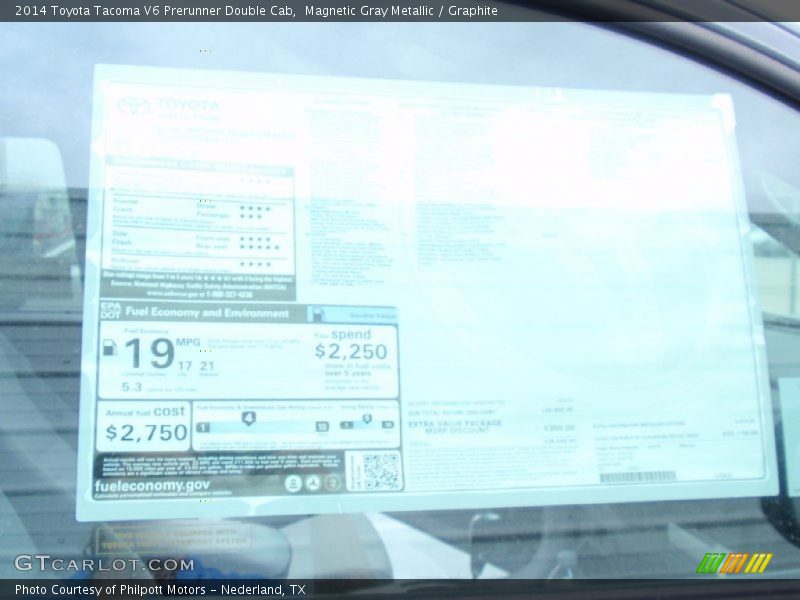The width and height of the screenshot is (800, 600).
Task: Click the barcode on the sticker
Action: 636,477
